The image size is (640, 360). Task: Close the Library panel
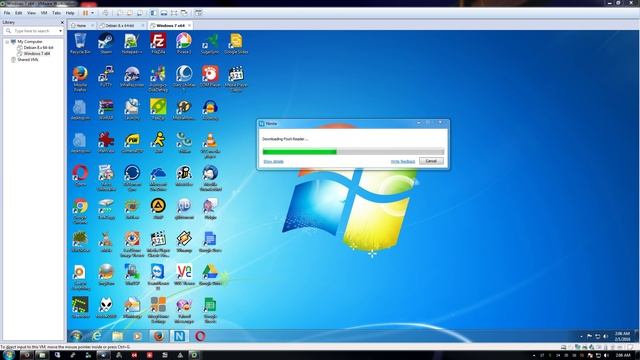click(62, 22)
